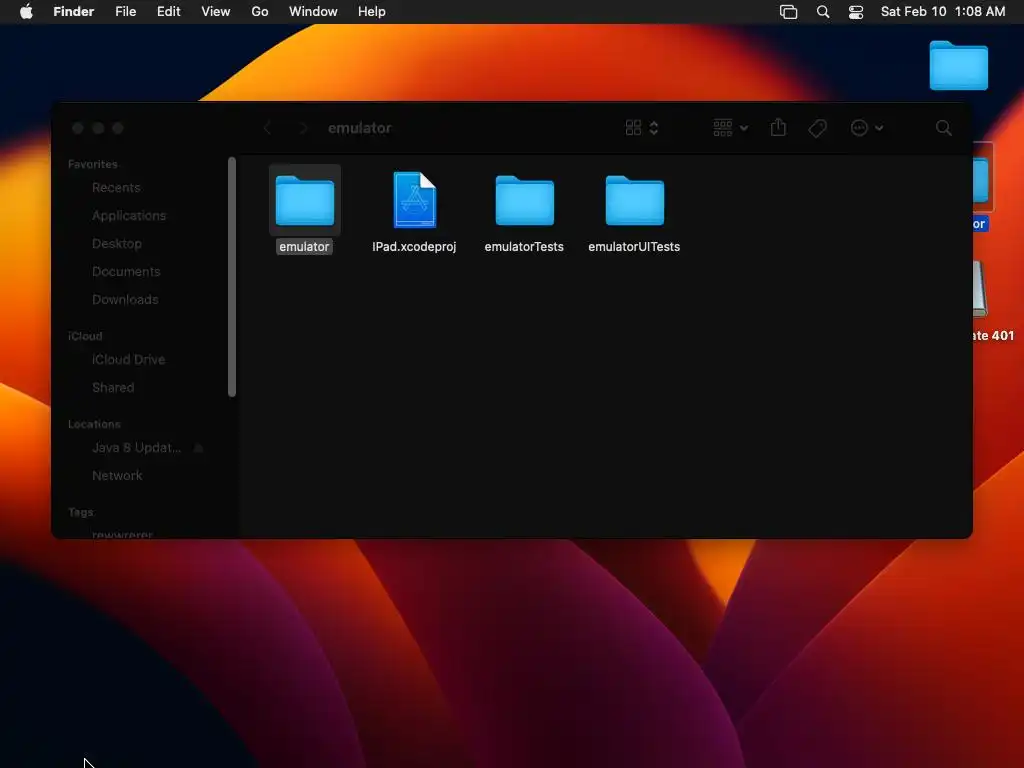
Task: Click the emulatorUITests name label
Action: (634, 247)
